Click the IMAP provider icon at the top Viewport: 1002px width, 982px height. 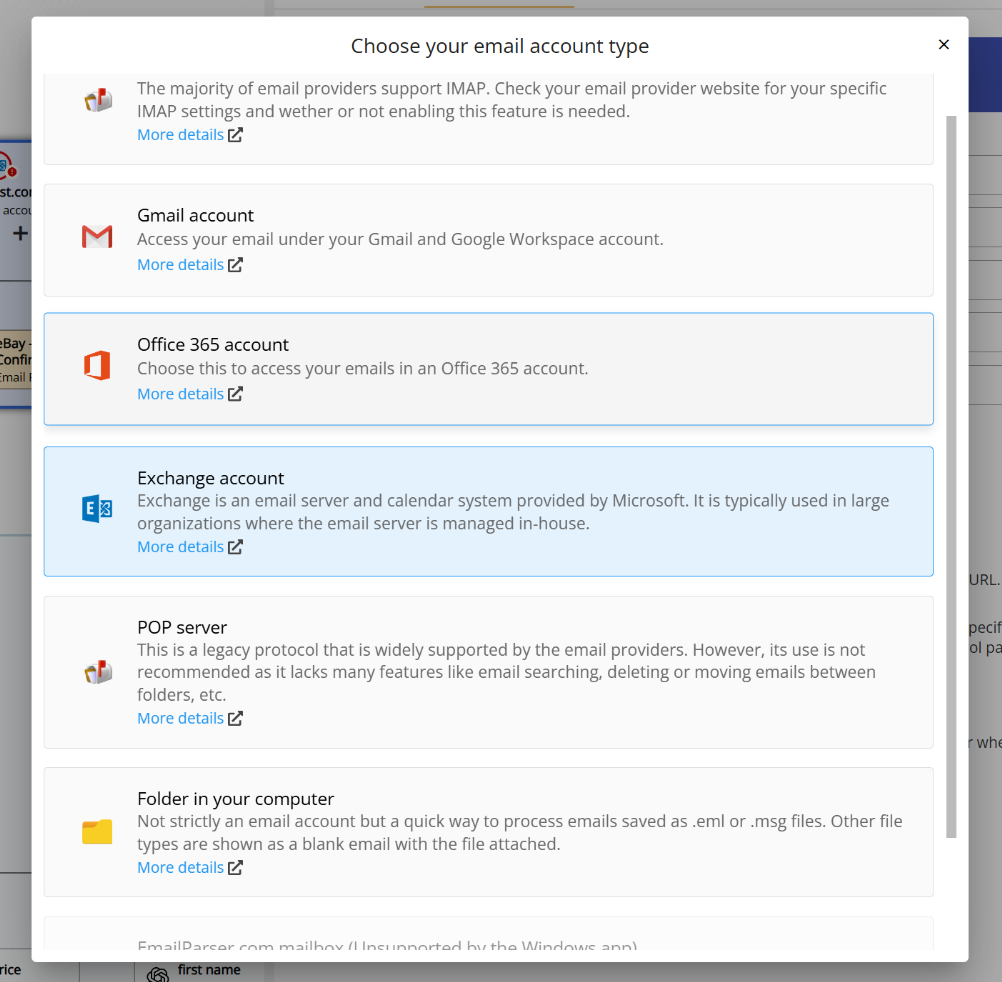pos(97,99)
